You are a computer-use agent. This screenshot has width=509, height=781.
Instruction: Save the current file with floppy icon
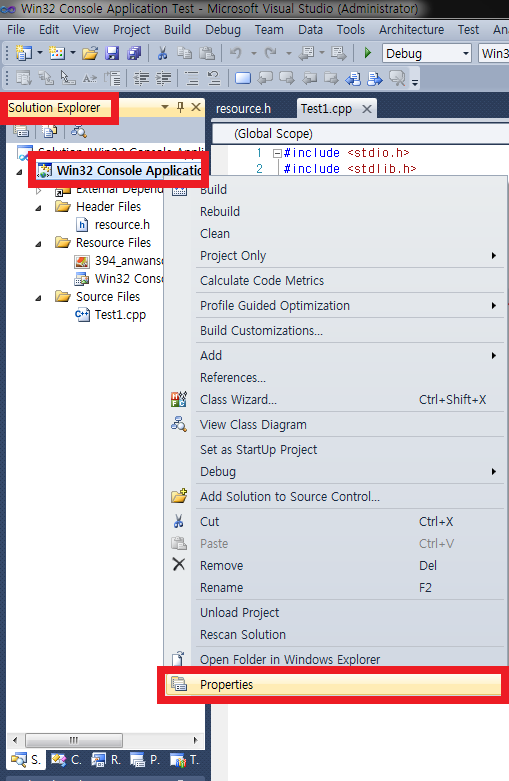[x=113, y=53]
